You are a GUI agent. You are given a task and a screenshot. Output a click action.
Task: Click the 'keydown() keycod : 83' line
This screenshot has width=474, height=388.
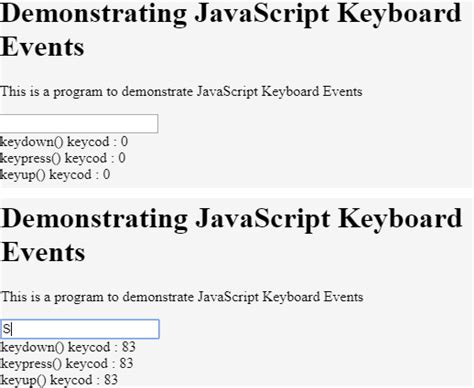point(68,347)
